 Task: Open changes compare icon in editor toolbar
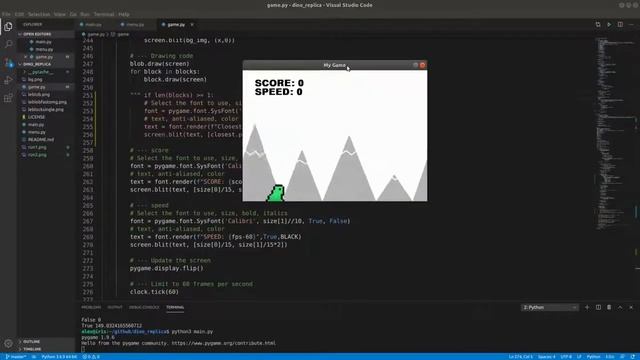click(x=598, y=24)
